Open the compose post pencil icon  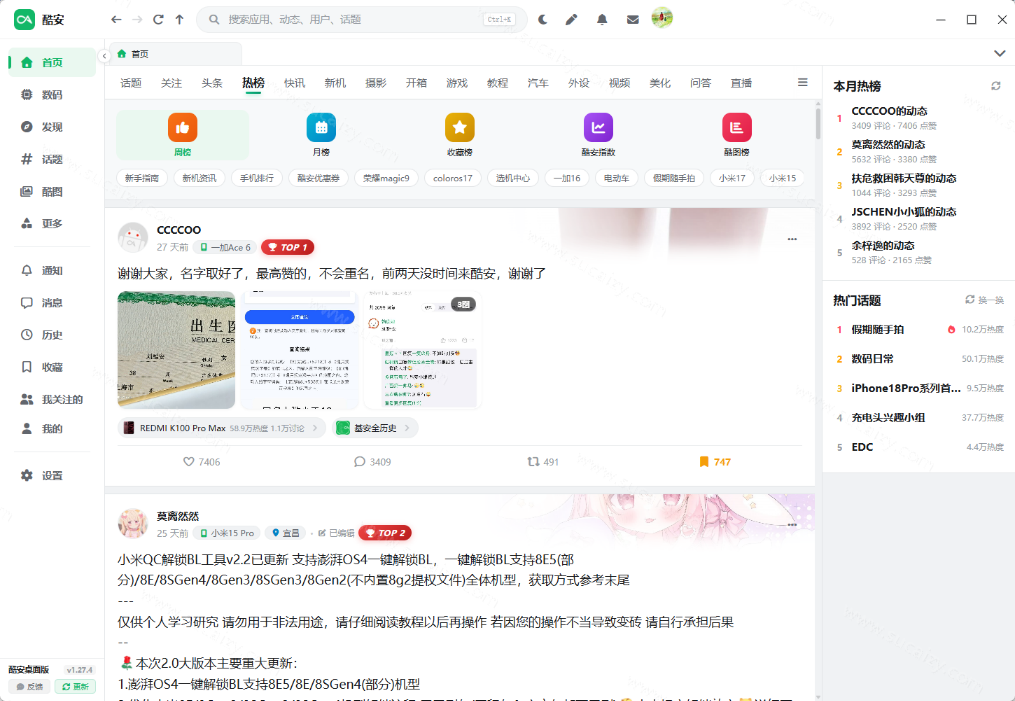(571, 19)
